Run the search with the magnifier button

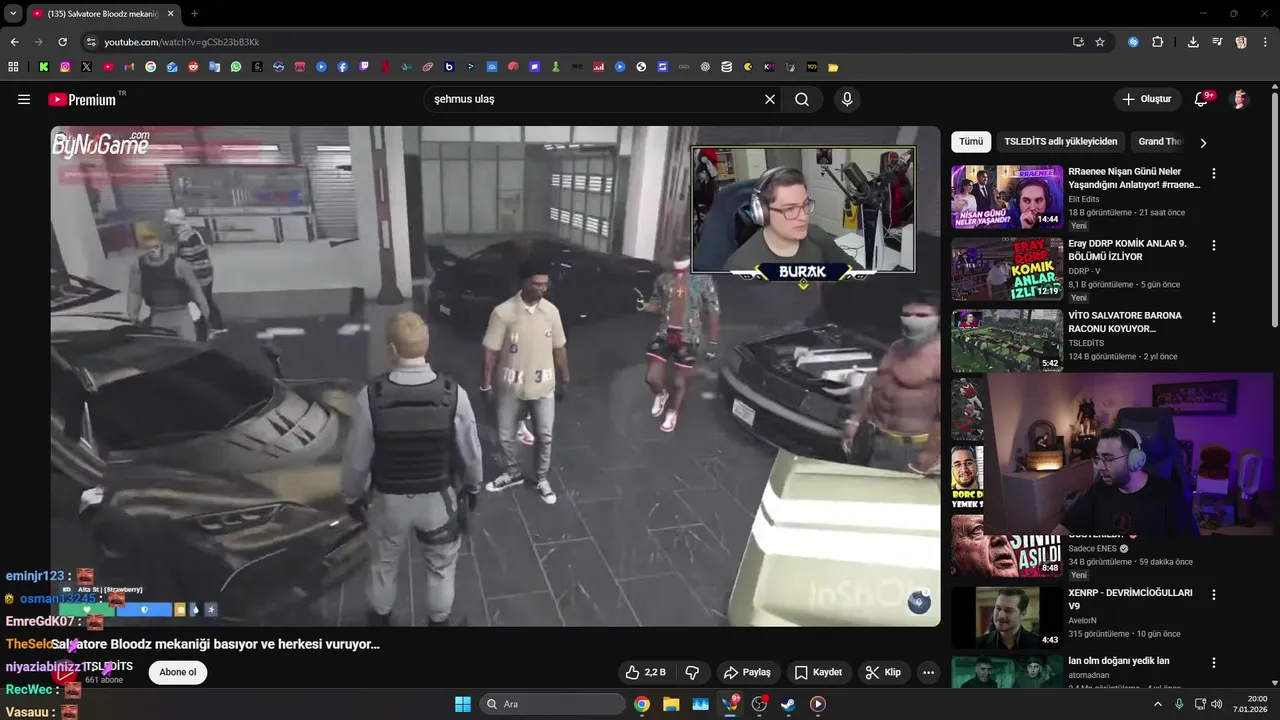click(x=802, y=99)
